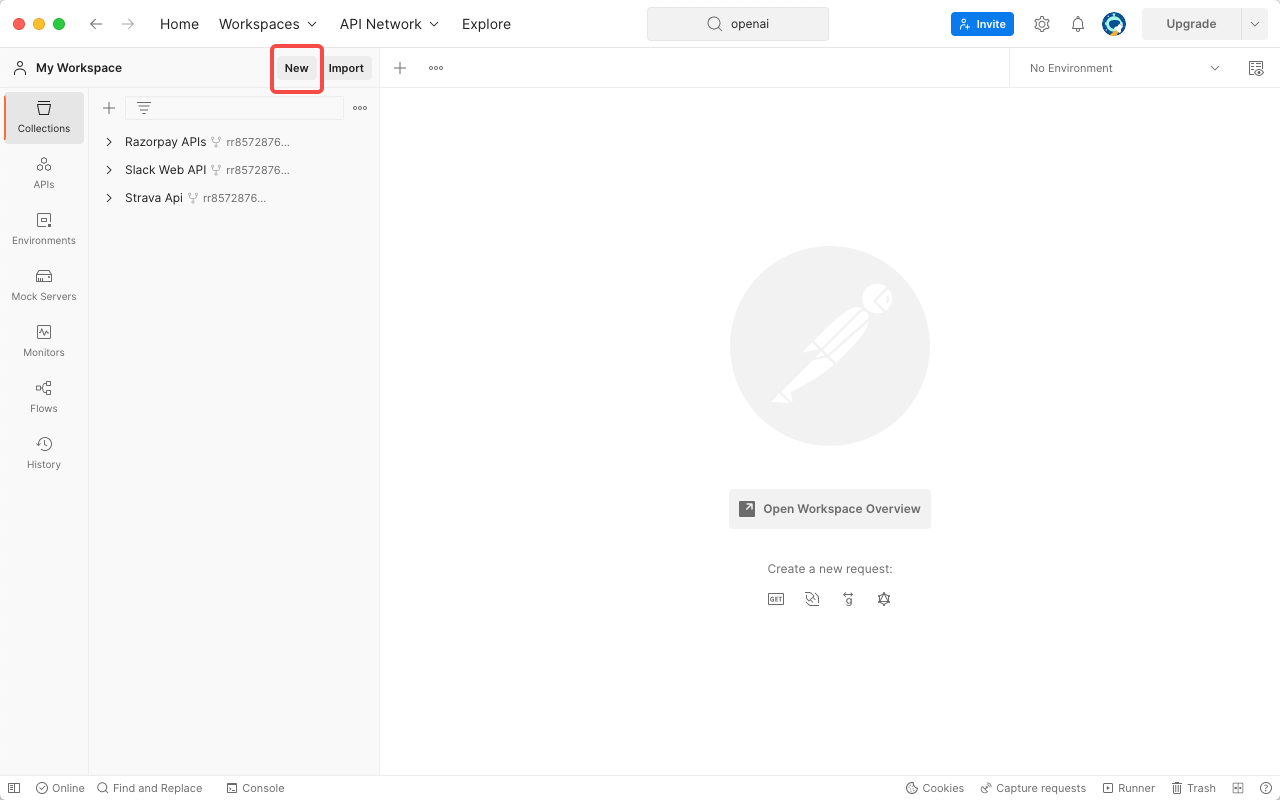
Task: Create a new WebSocket request
Action: tap(812, 598)
